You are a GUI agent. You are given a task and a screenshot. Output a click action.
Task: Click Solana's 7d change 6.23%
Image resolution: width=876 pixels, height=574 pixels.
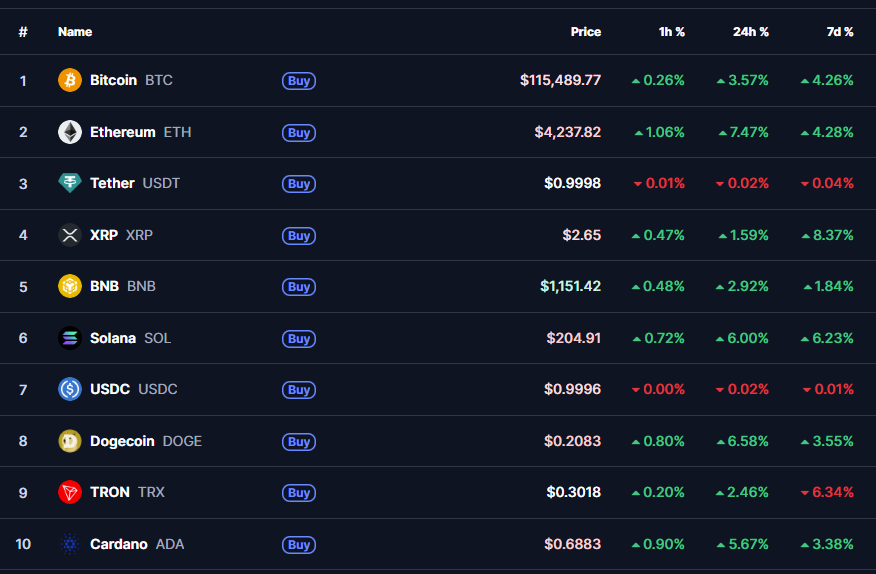[827, 338]
